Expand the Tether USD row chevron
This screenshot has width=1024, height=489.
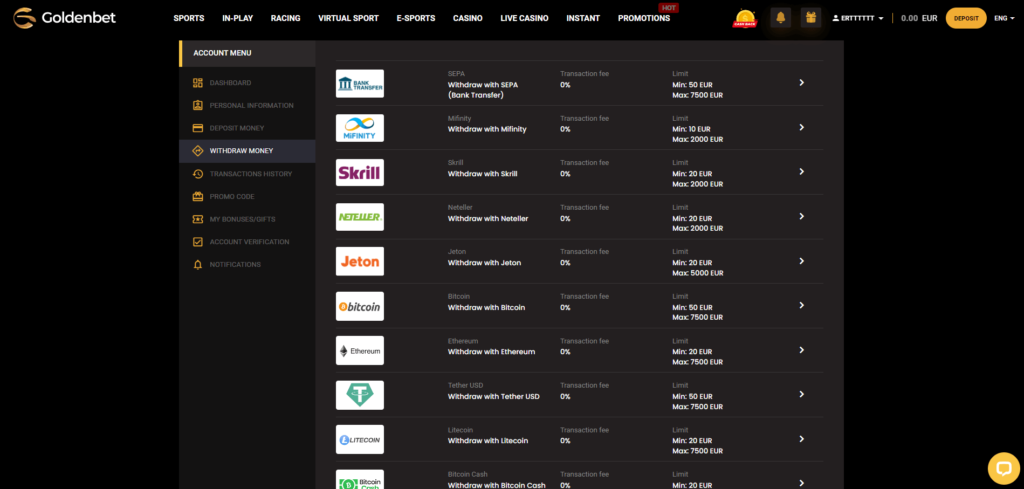click(802, 394)
